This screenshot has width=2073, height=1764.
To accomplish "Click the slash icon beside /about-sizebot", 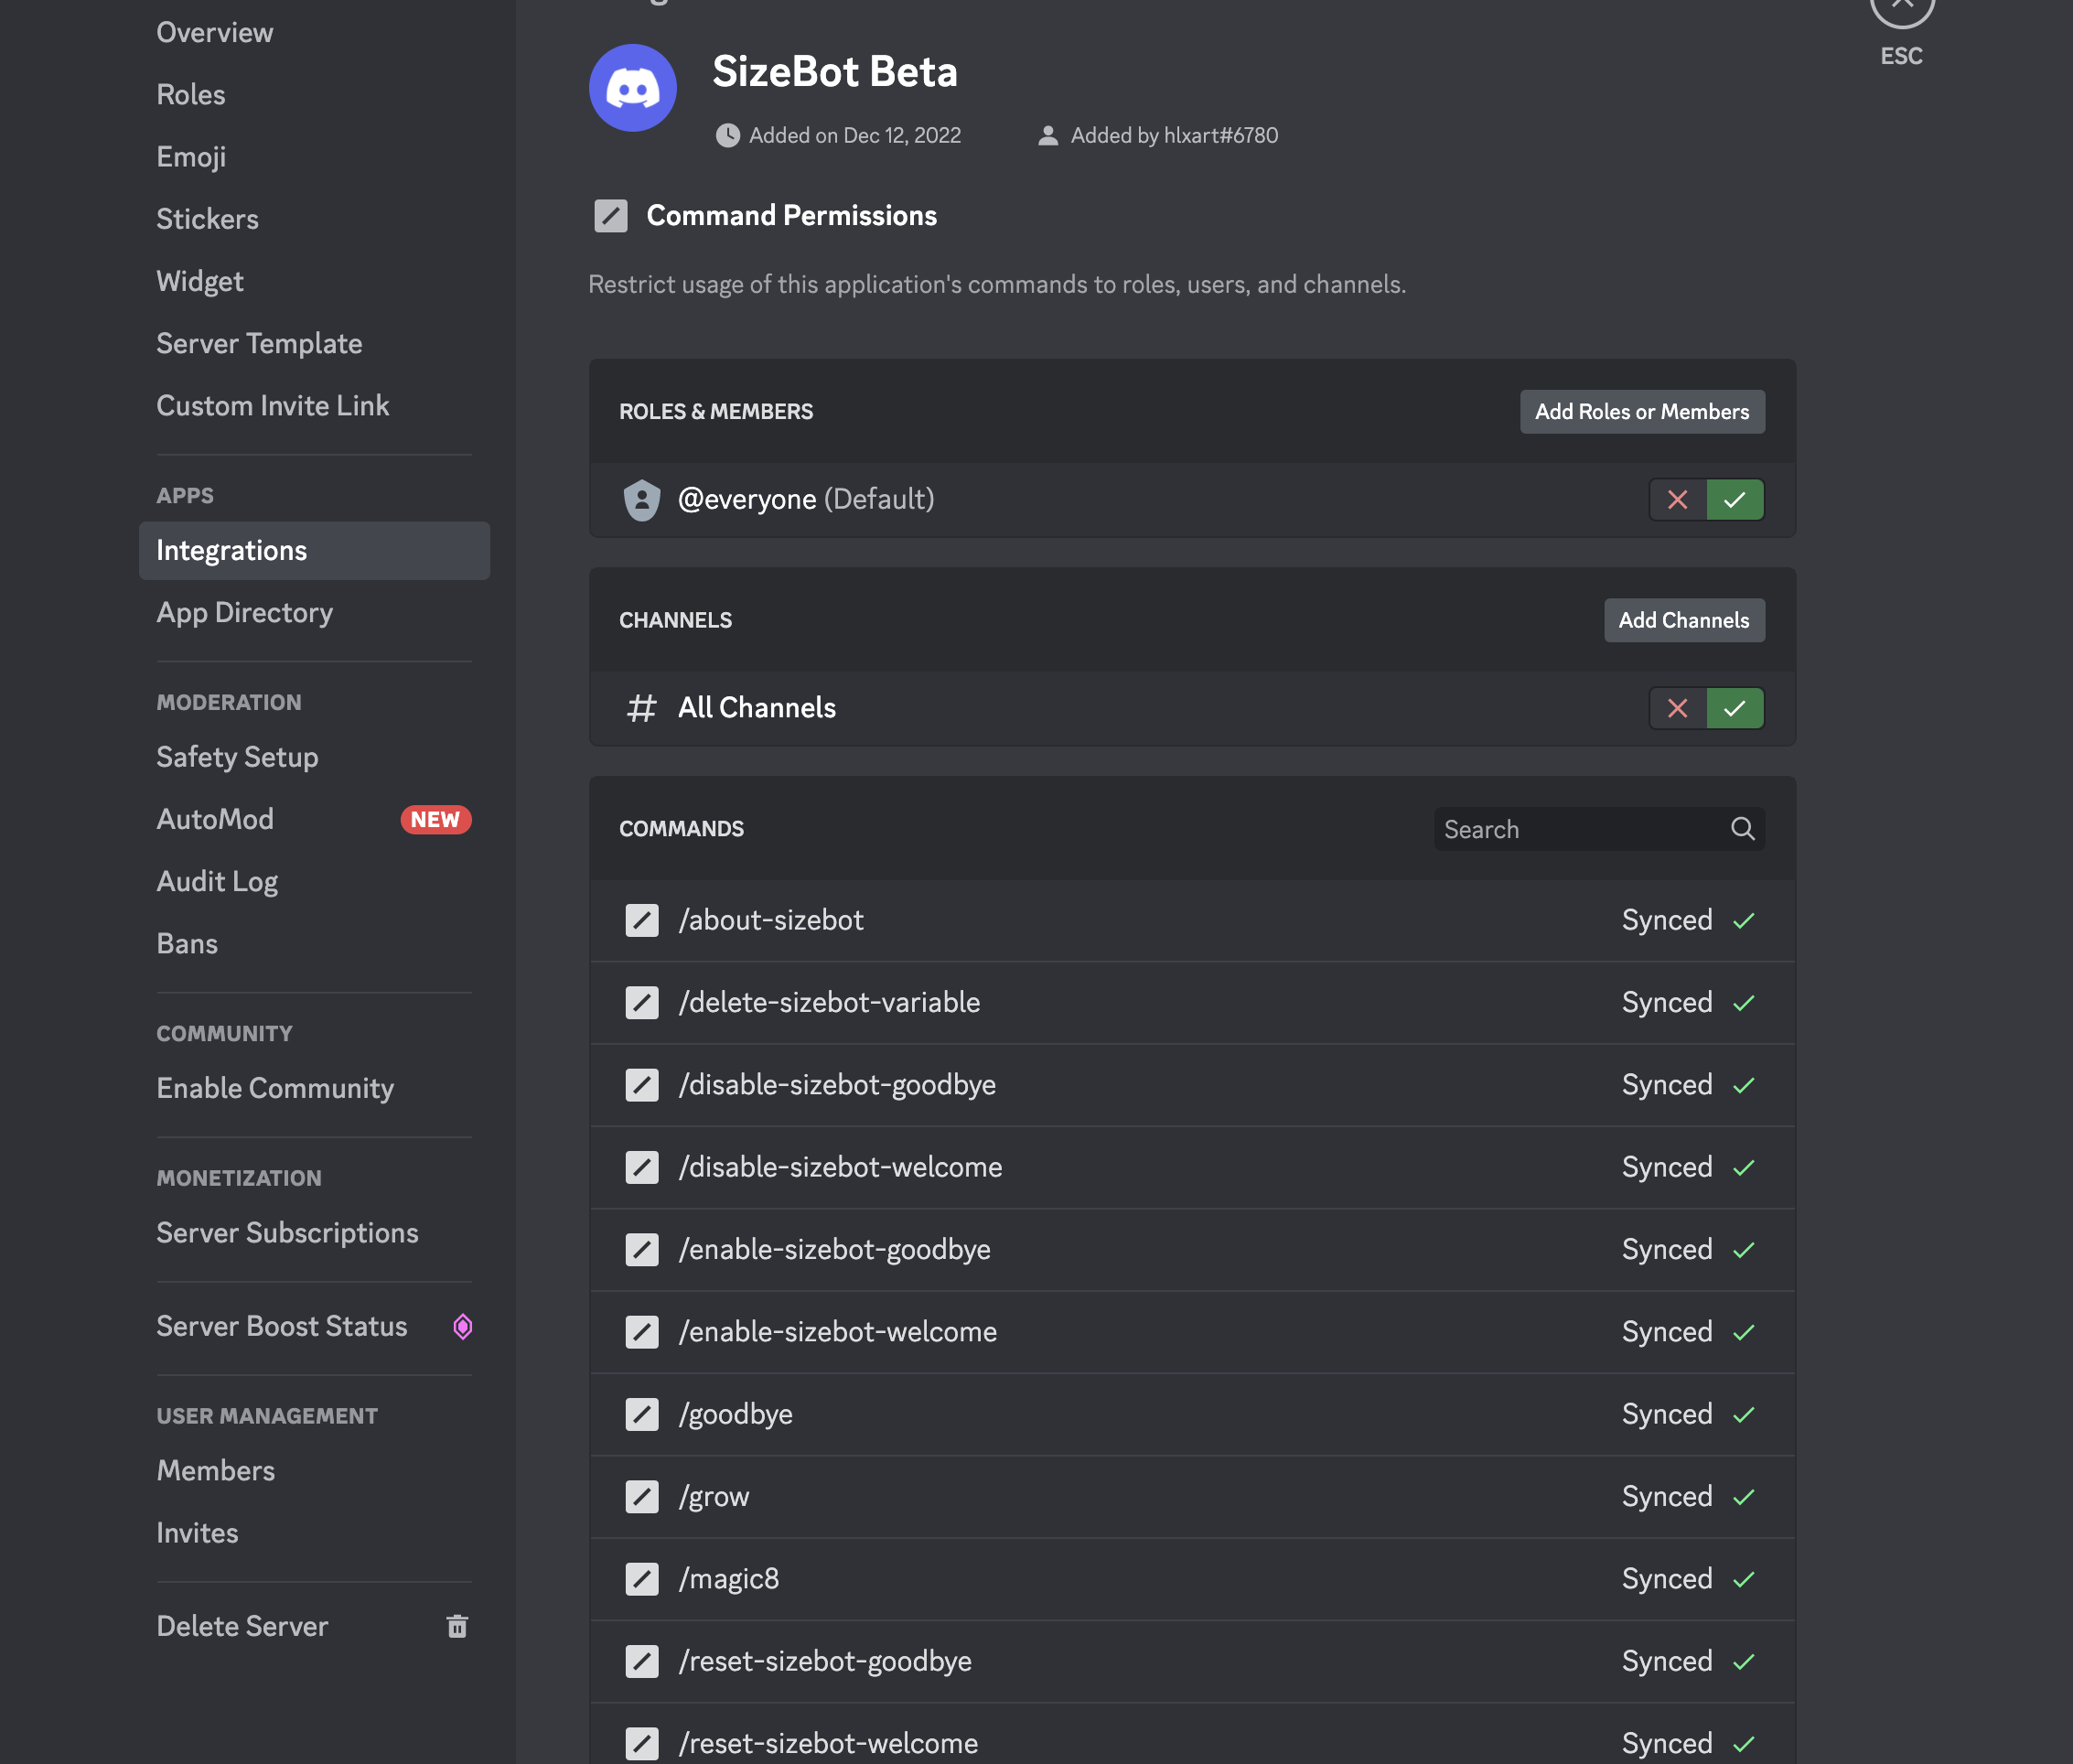I will (x=641, y=920).
